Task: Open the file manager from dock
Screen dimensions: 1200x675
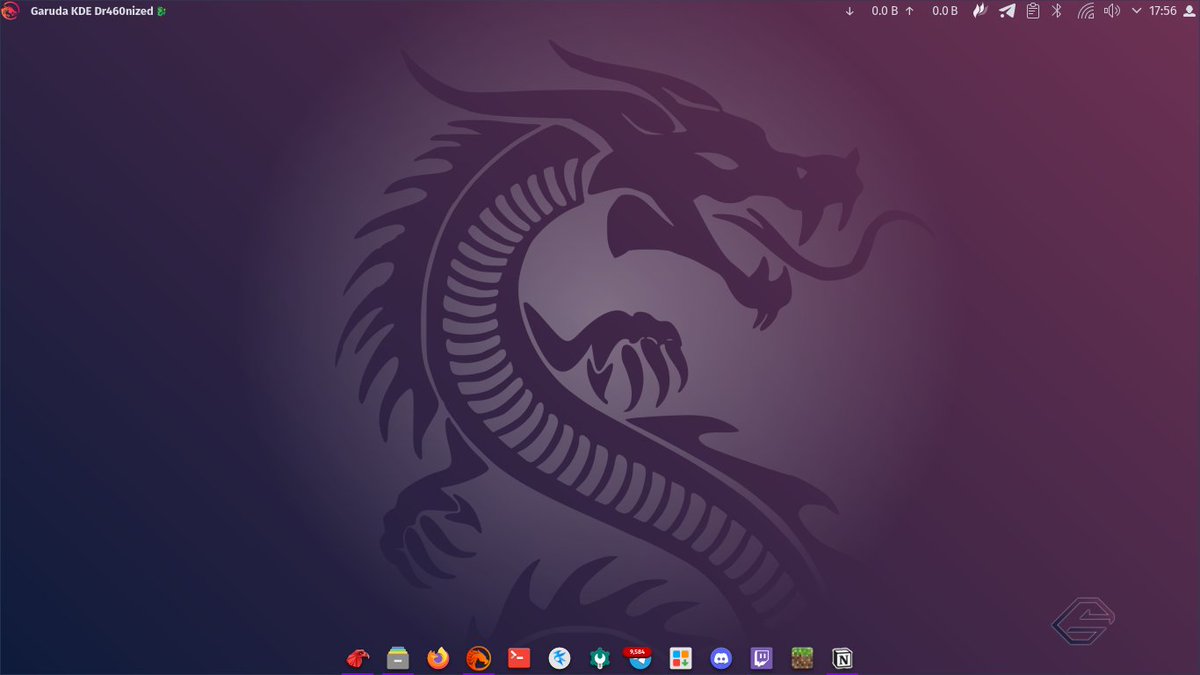Action: coord(398,658)
